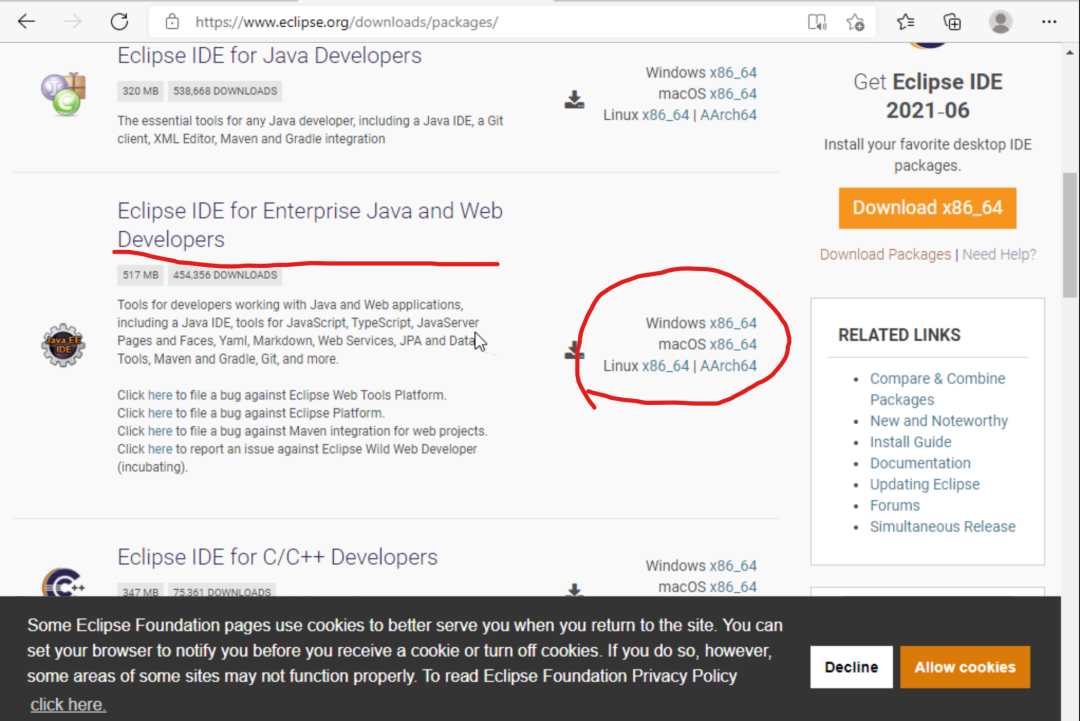This screenshot has height=721, width=1080.
Task: Reload the page with the refresh icon
Action: point(119,21)
